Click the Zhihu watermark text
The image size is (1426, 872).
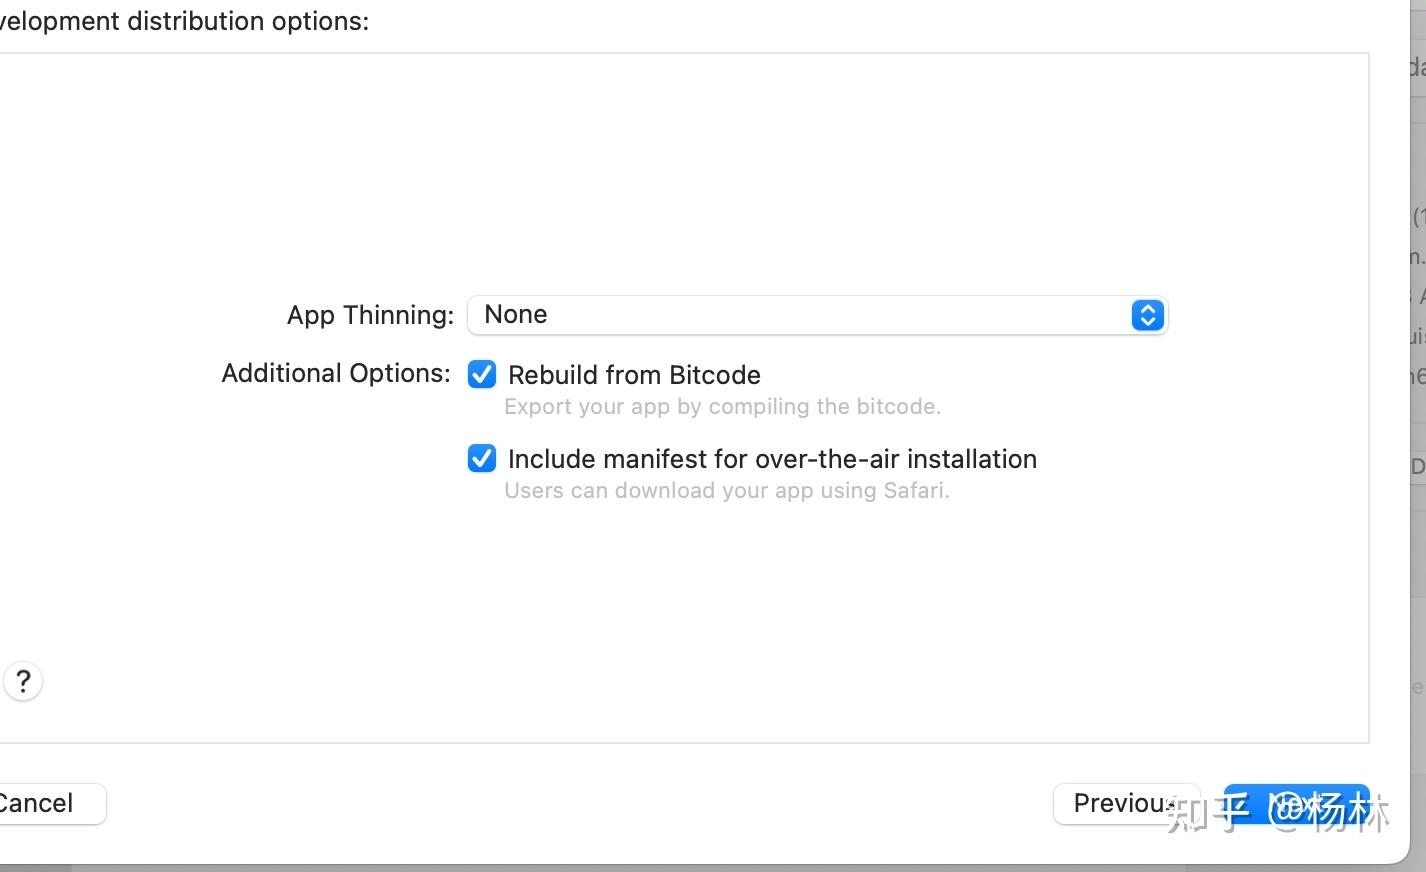point(1278,812)
